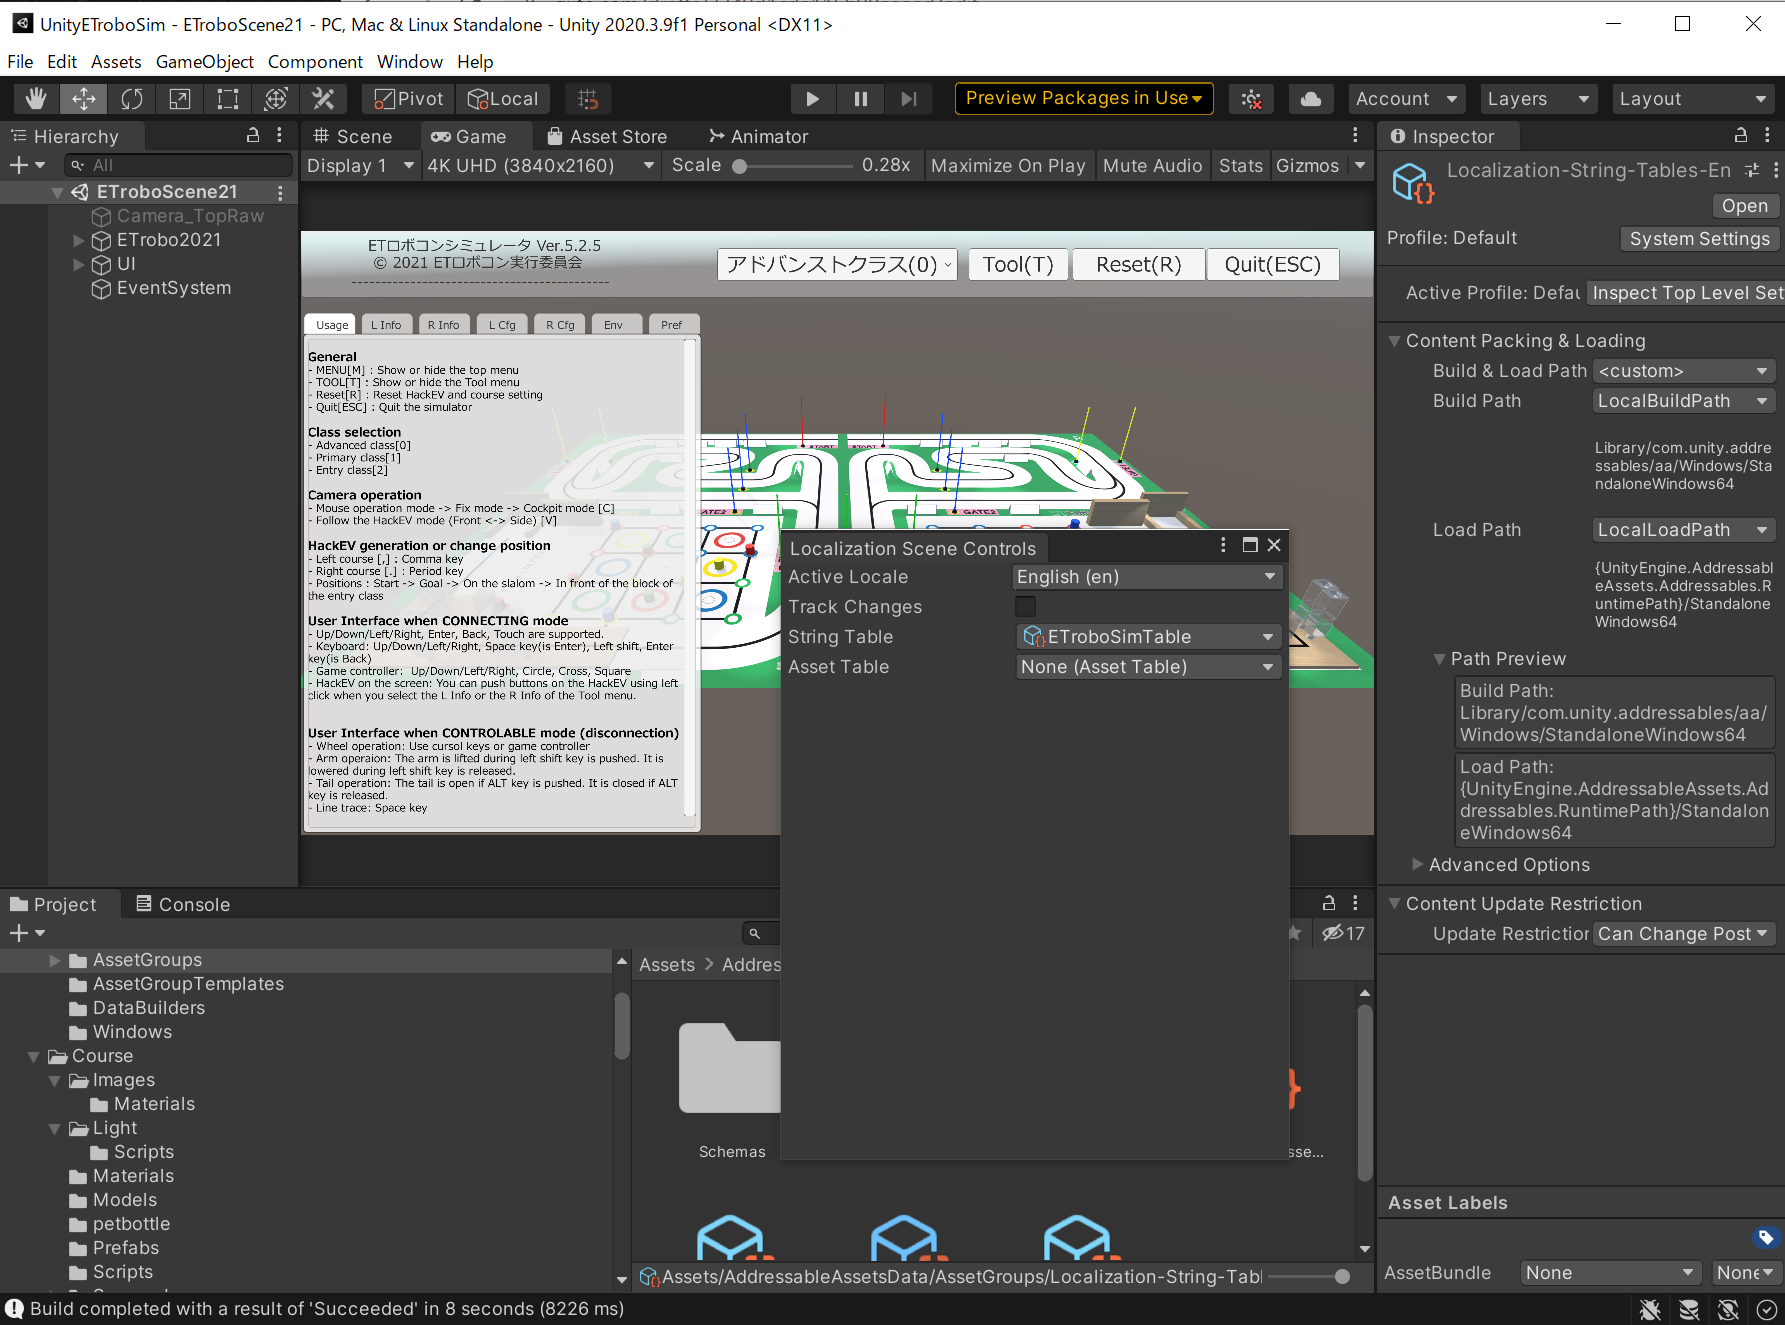Image resolution: width=1785 pixels, height=1325 pixels.
Task: Open Localization Scene Controls menu dots
Action: pyautogui.click(x=1223, y=545)
